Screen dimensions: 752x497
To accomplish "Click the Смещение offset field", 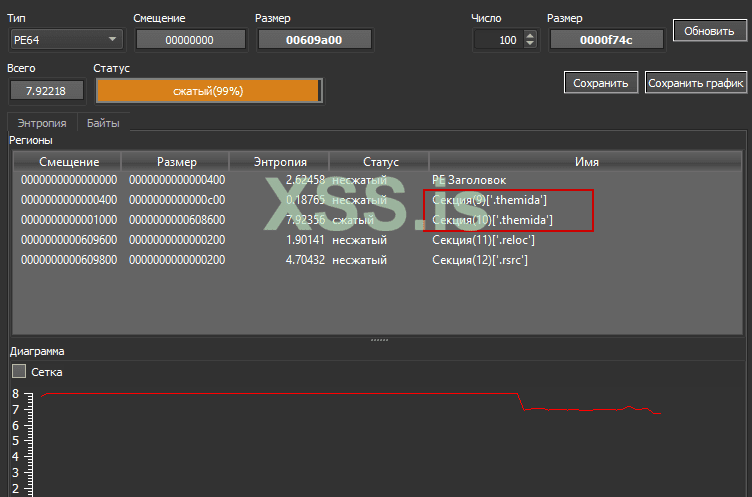I will click(x=190, y=40).
